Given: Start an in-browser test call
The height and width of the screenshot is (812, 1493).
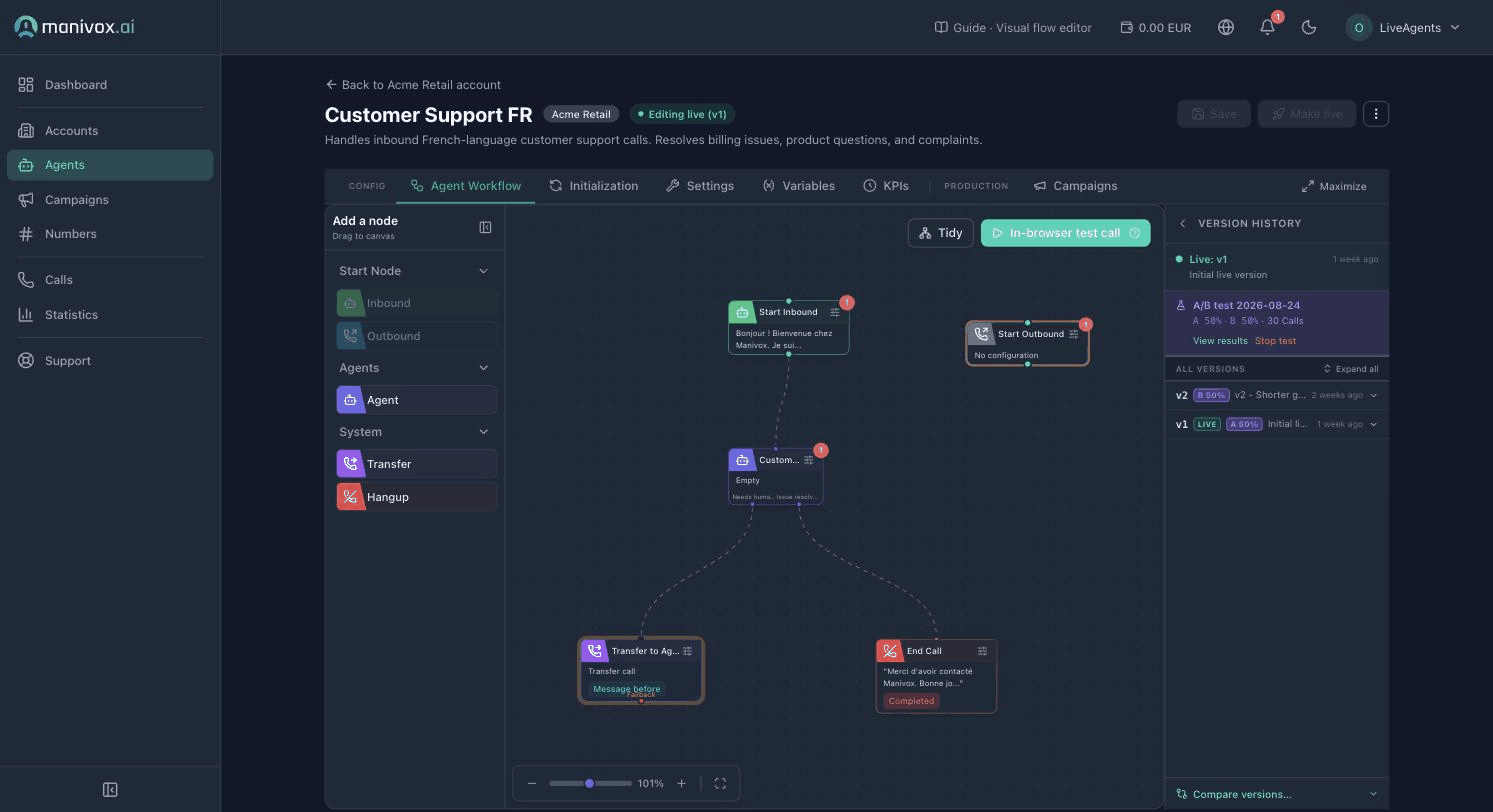Looking at the screenshot, I should tap(1065, 233).
